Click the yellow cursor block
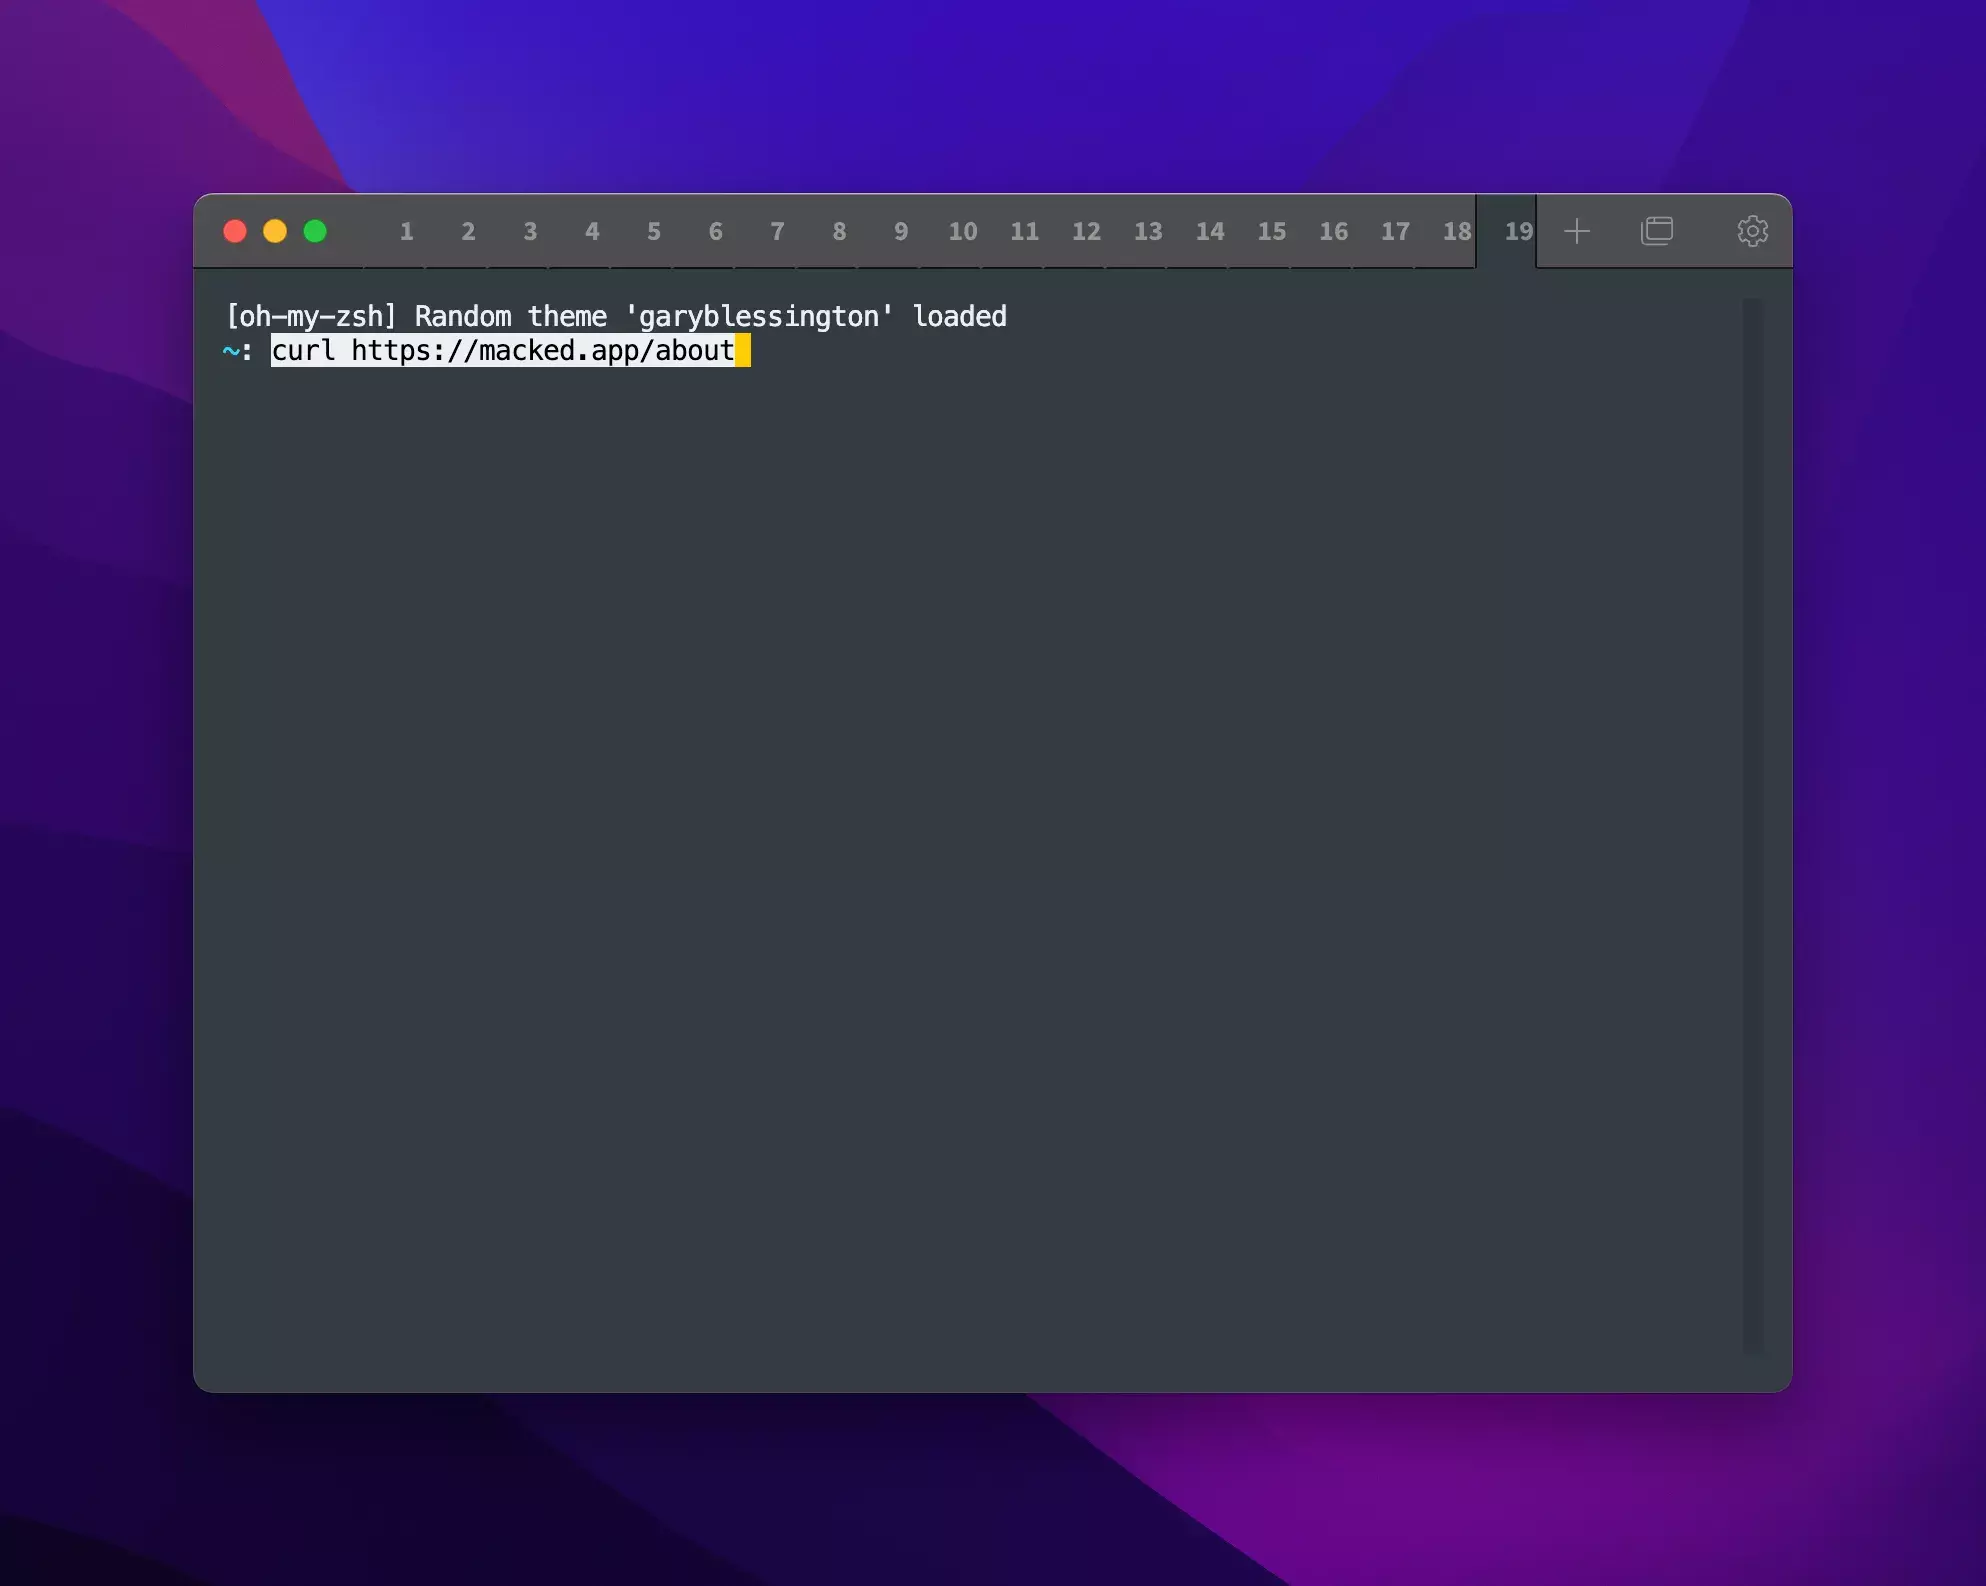Viewport: 1986px width, 1586px height. coord(743,351)
